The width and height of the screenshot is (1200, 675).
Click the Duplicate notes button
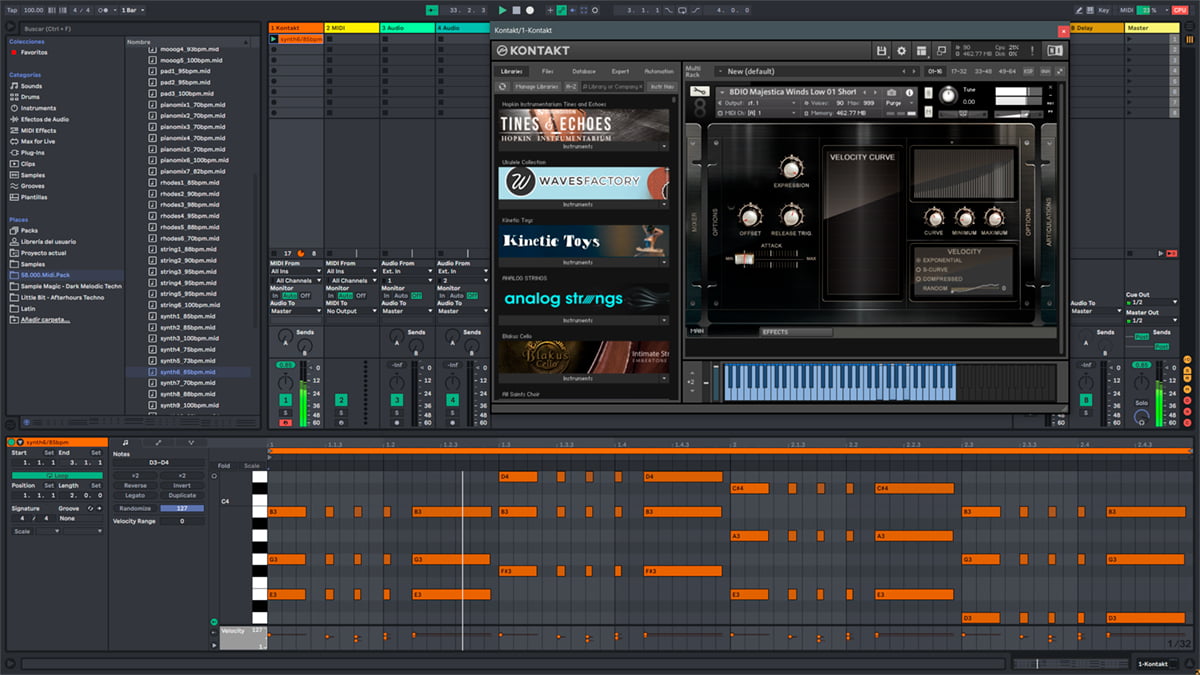[182, 495]
